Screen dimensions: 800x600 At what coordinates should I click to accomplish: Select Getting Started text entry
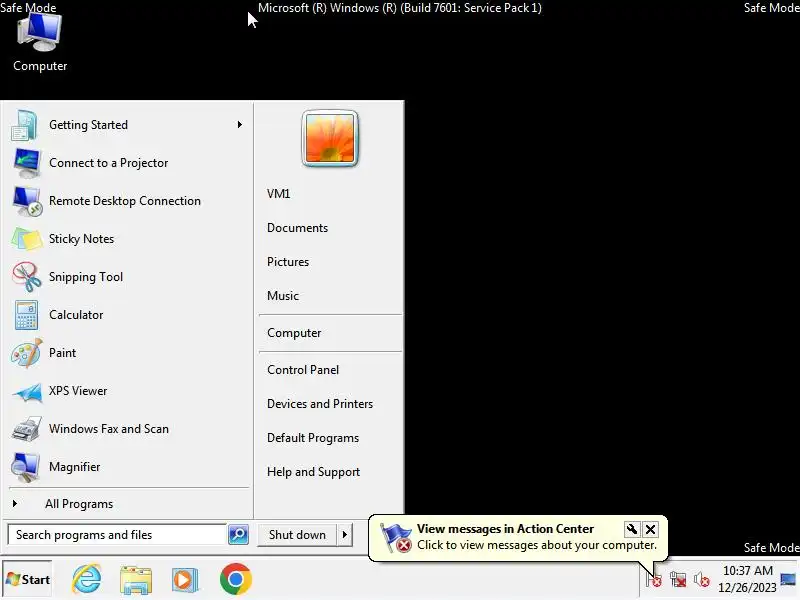(88, 125)
